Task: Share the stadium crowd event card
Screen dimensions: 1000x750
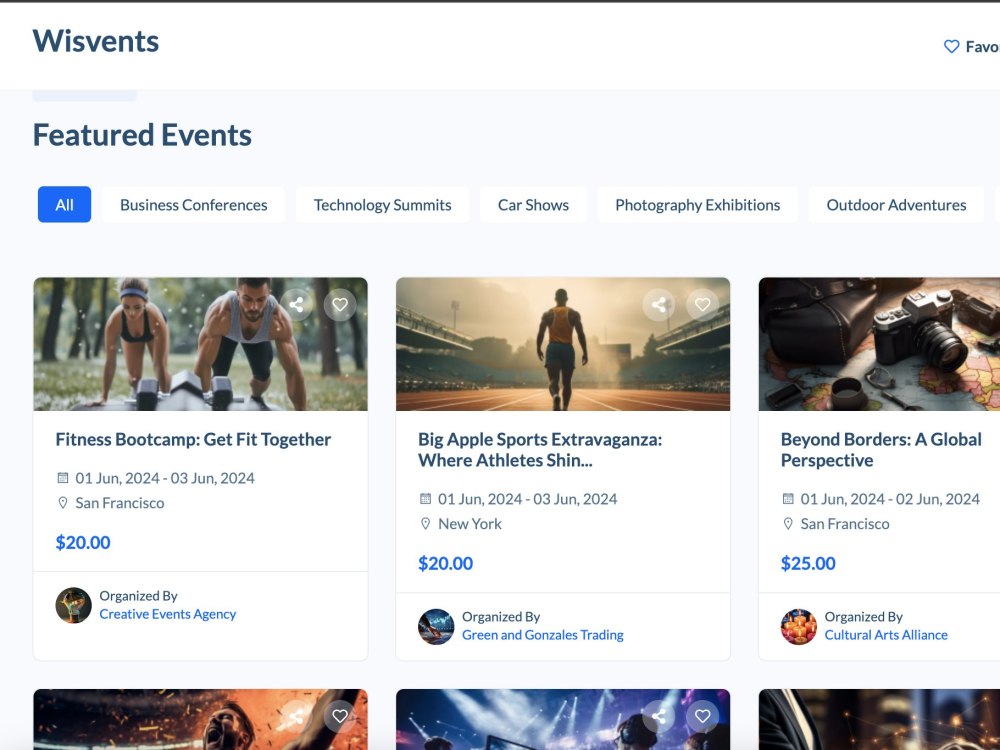Action: tap(297, 716)
